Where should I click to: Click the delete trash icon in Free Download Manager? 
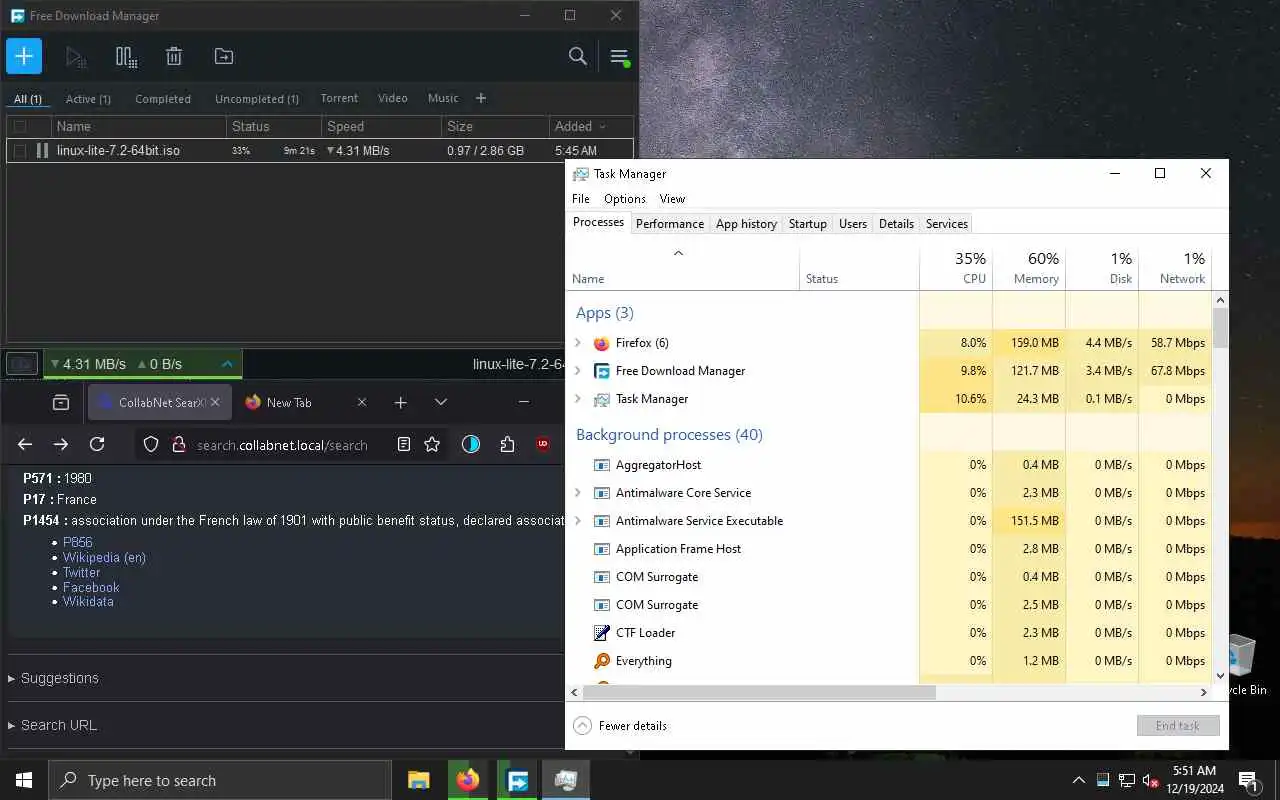point(174,57)
